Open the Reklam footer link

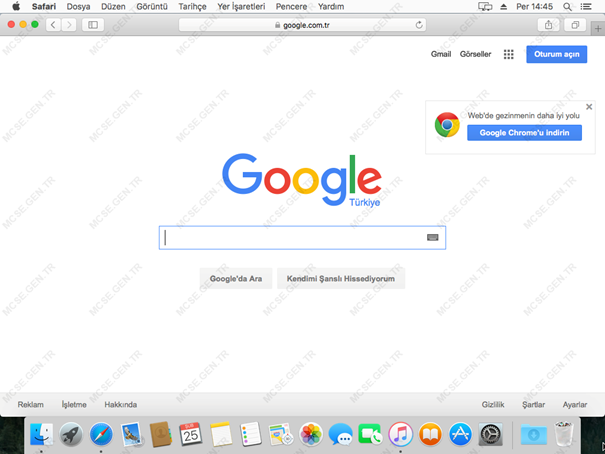tap(30, 405)
